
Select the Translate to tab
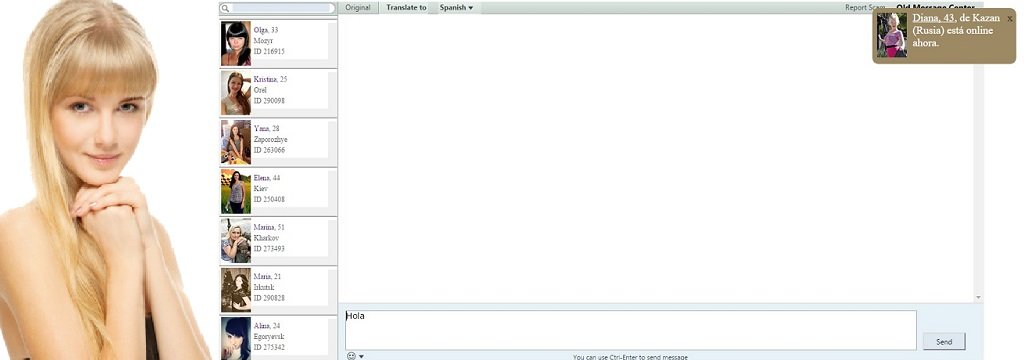(x=406, y=8)
